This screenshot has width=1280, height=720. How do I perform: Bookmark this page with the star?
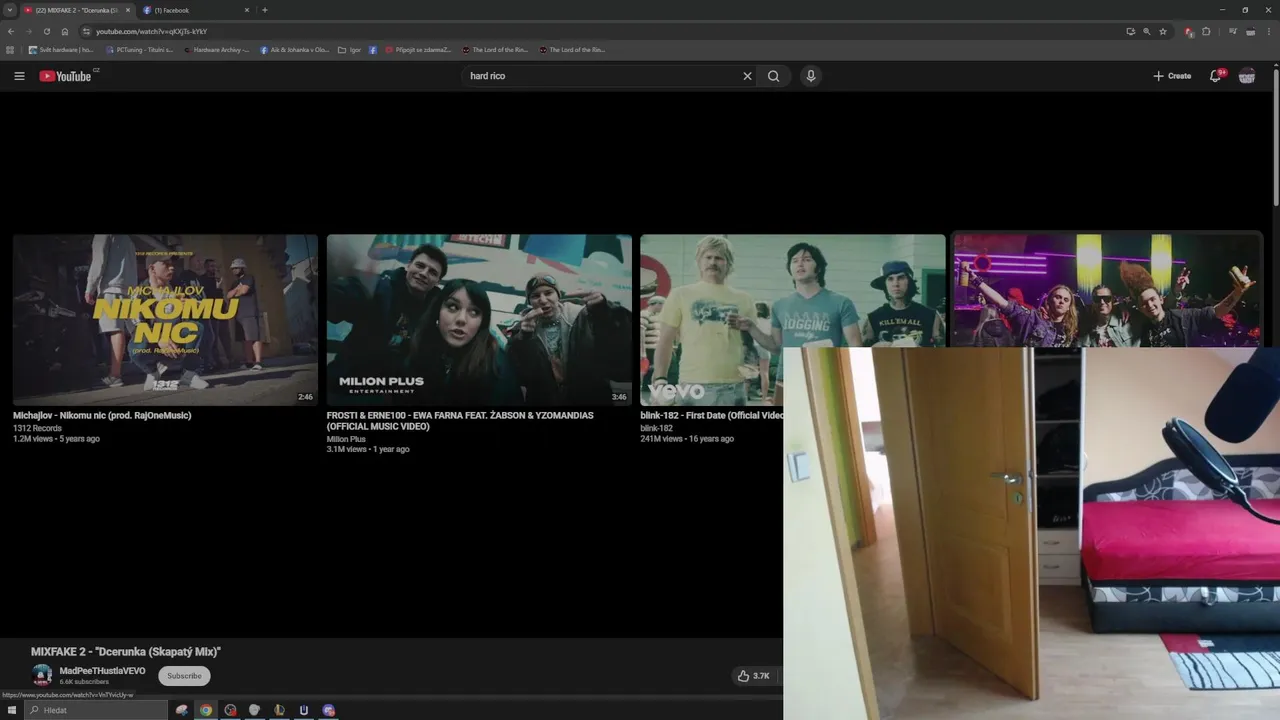click(x=1163, y=31)
